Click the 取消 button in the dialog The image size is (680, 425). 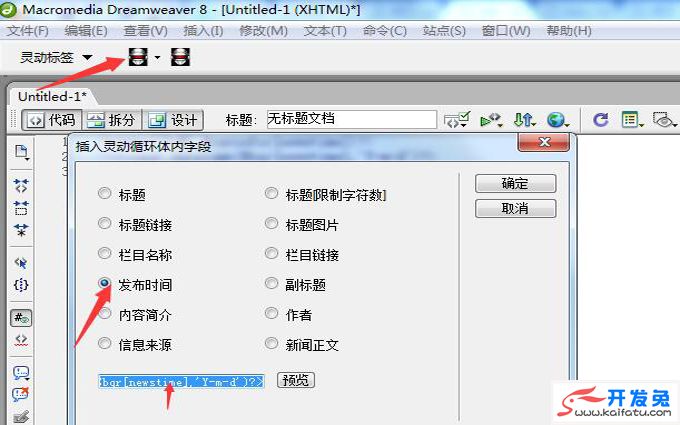tap(515, 209)
